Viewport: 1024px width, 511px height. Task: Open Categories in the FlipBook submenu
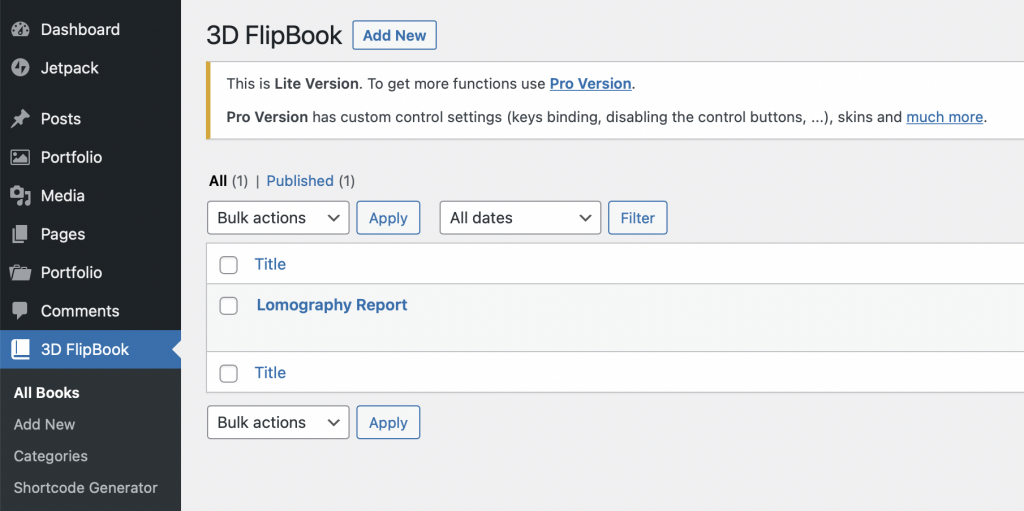point(51,456)
